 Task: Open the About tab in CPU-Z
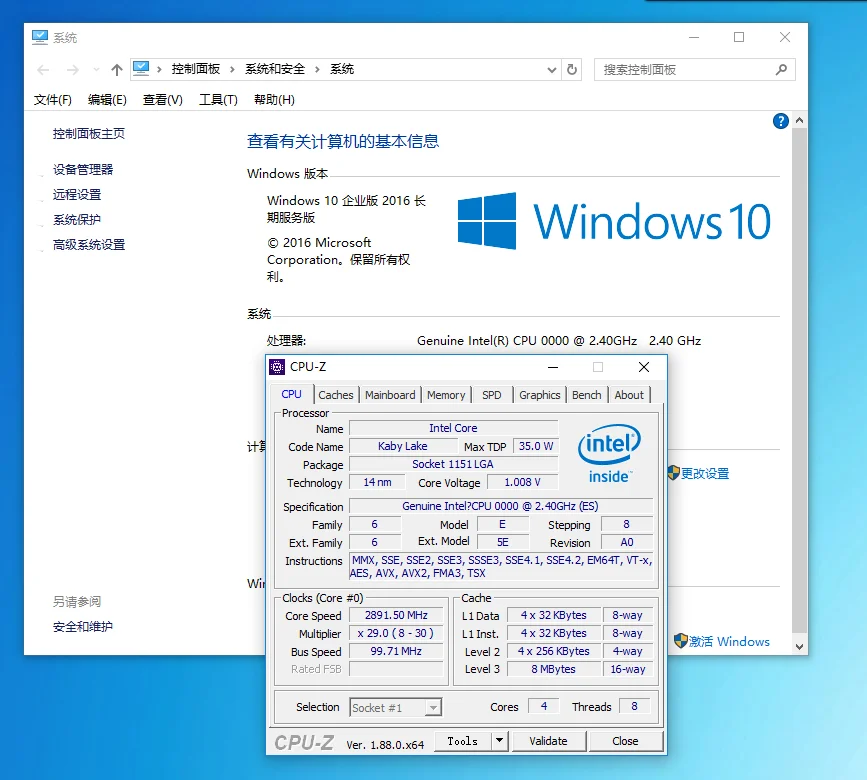(629, 395)
